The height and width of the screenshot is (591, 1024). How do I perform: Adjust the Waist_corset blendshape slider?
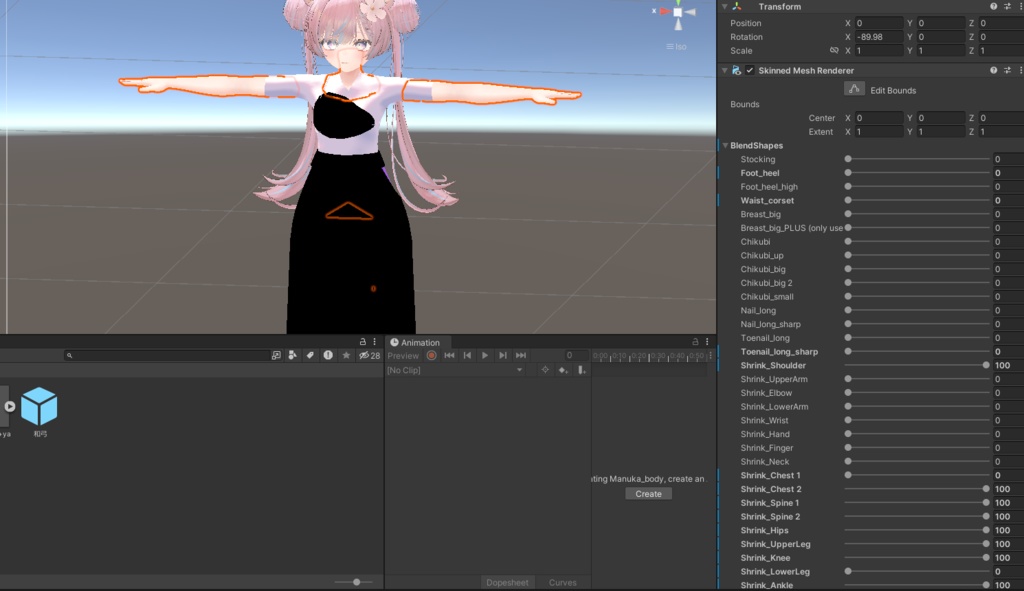pos(917,200)
